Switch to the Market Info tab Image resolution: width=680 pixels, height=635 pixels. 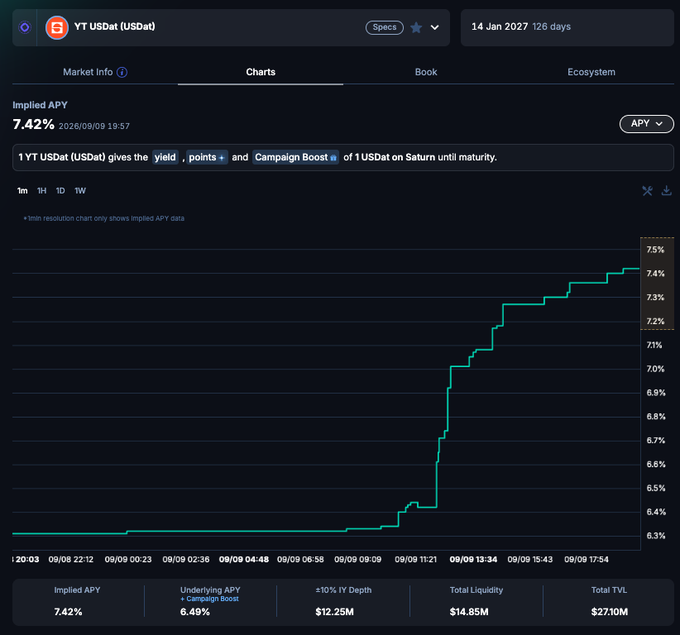88,72
